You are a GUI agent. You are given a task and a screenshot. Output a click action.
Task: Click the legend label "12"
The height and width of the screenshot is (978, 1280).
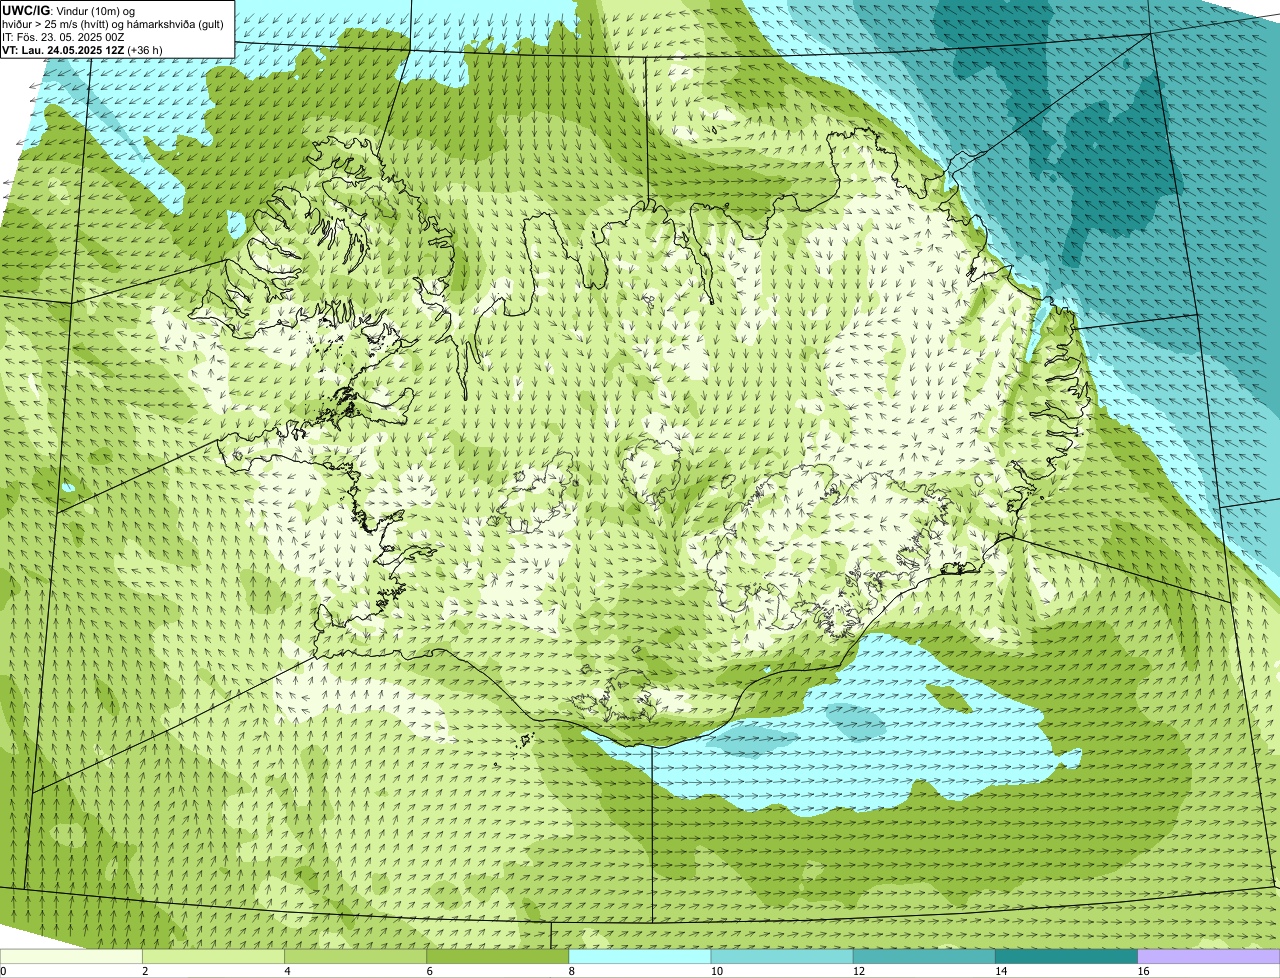[859, 971]
